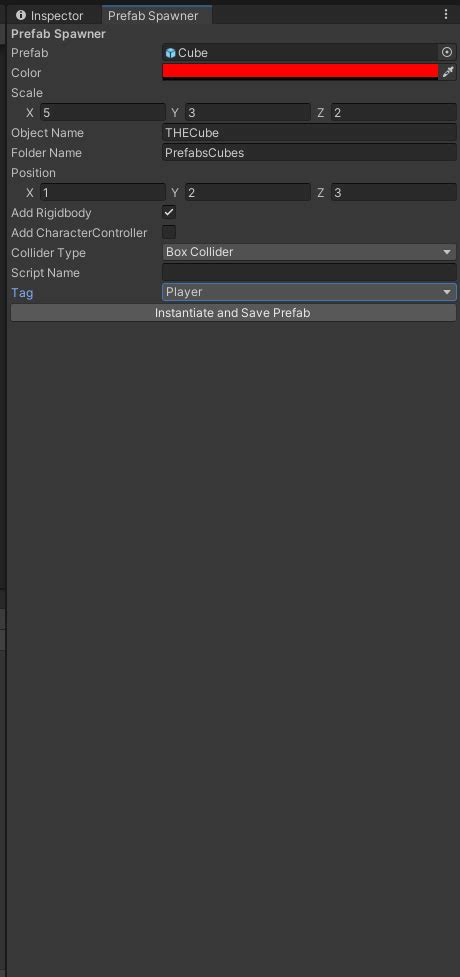
Task: Enable the Add CharacterController checkbox
Action: click(x=169, y=232)
